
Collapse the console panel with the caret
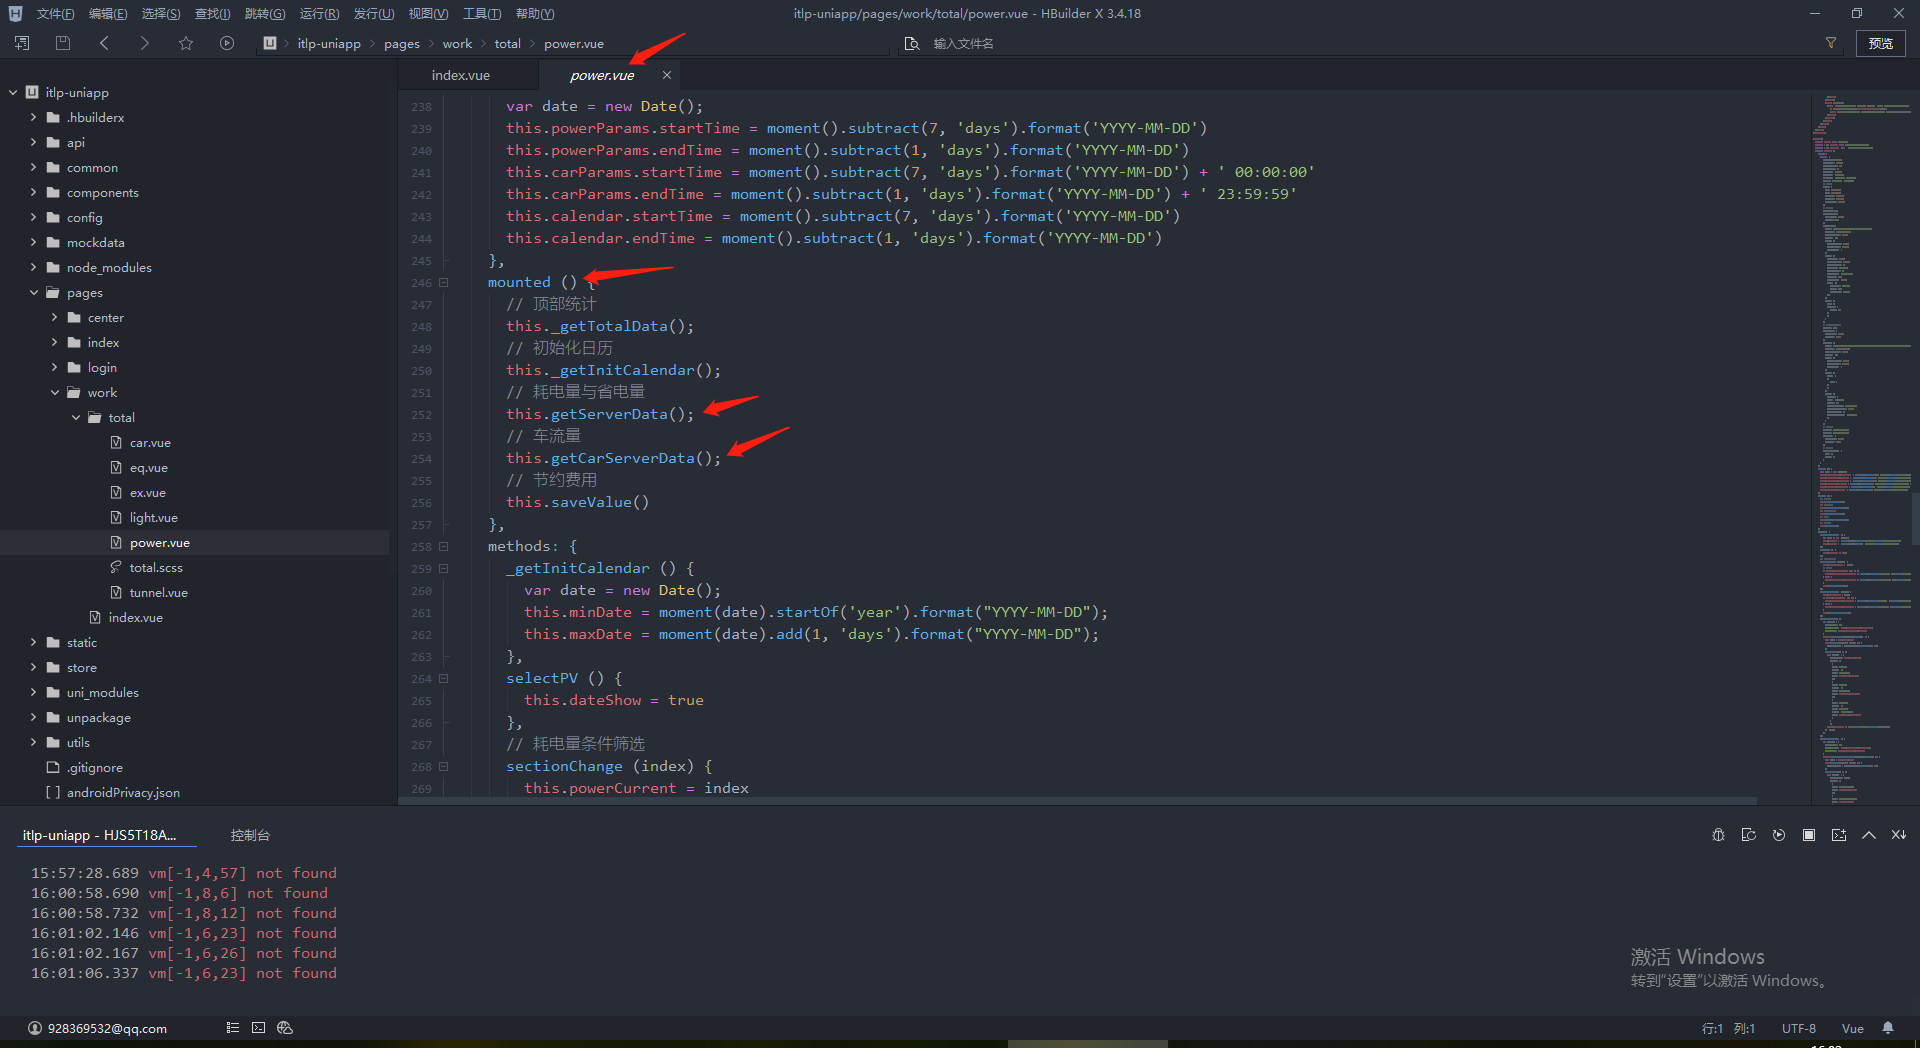click(x=1869, y=835)
